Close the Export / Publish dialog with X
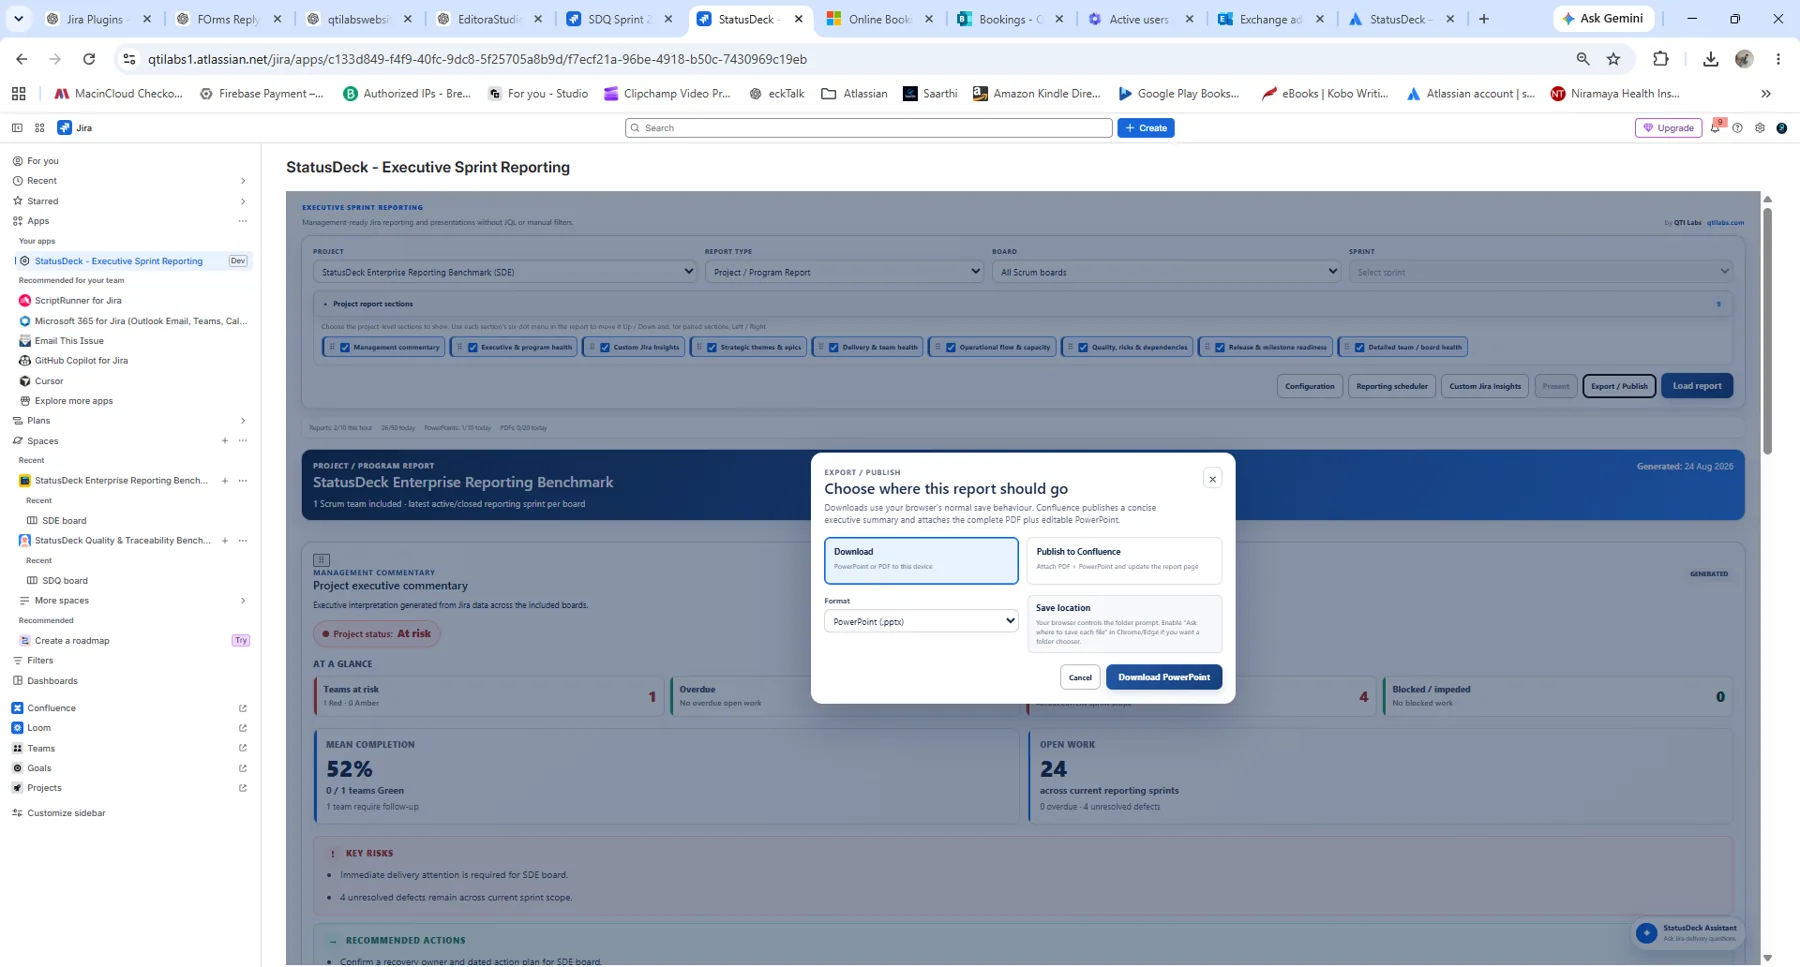The image size is (1800, 967). point(1212,479)
